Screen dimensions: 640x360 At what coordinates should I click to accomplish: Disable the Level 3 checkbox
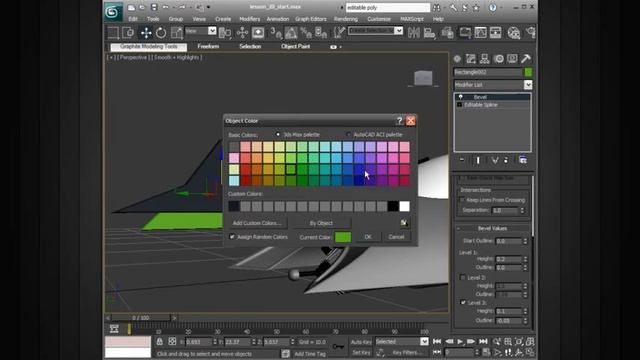(463, 302)
